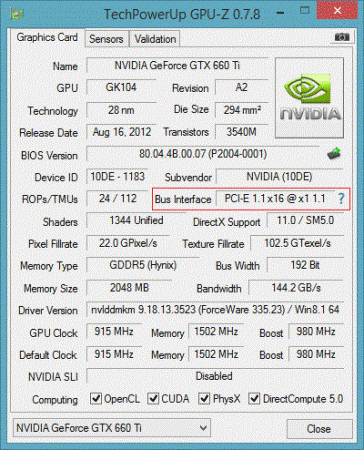364x450 pixels.
Task: Click the camera screenshot icon
Action: coord(342,37)
